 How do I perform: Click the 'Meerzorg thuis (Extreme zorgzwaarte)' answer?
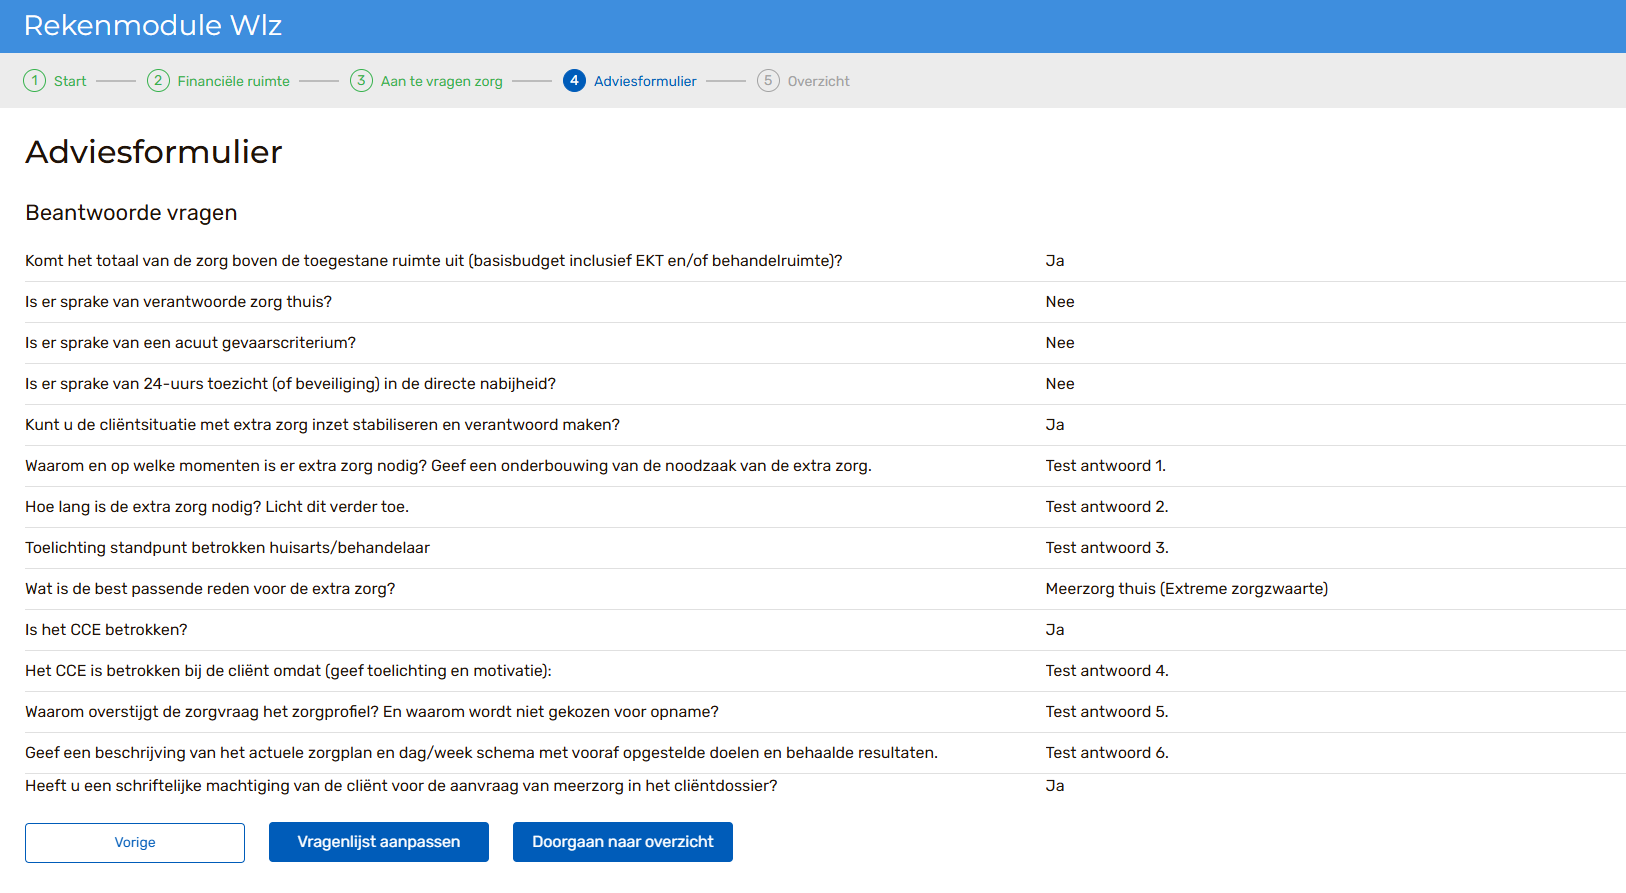pos(1186,589)
